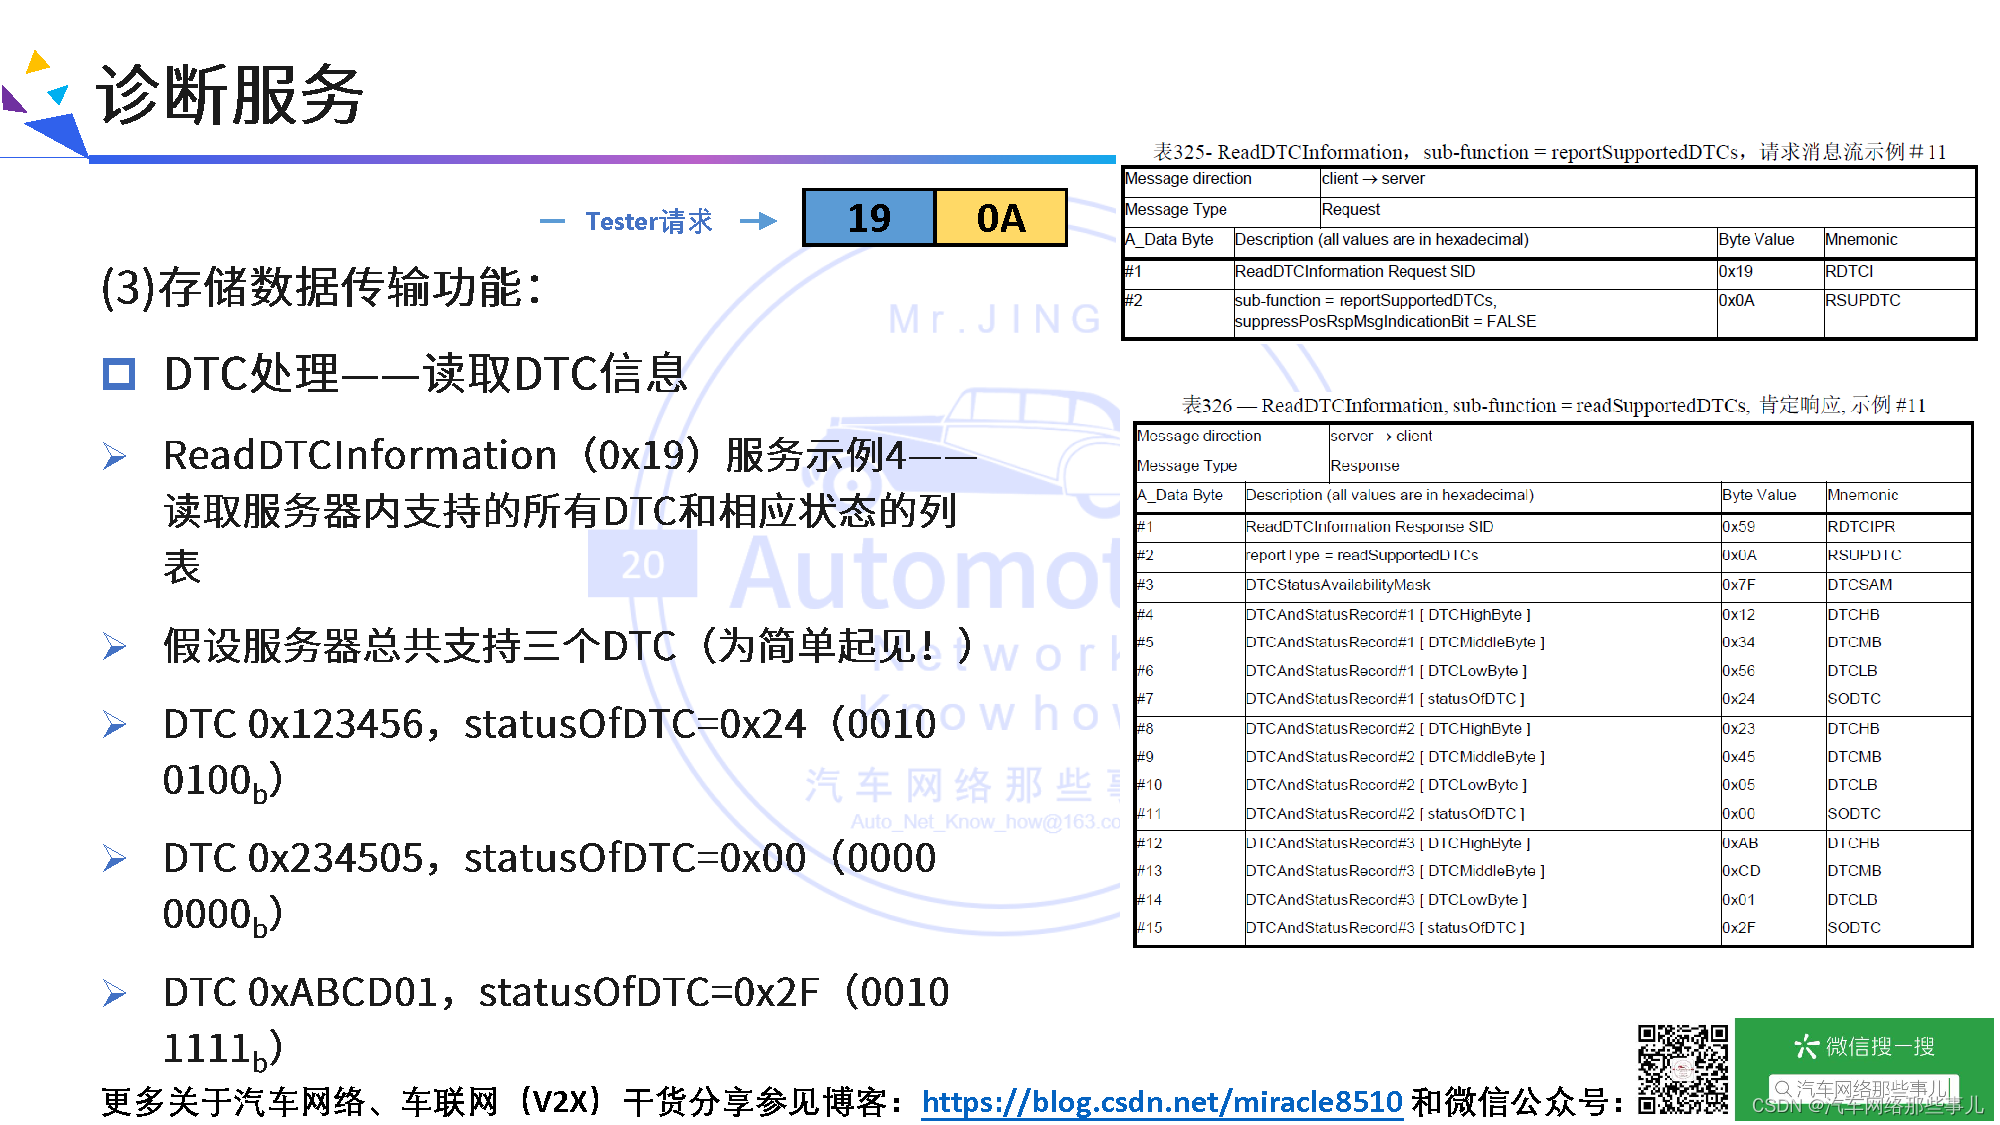The height and width of the screenshot is (1125, 2000).
Task: Open the blog.csdn.net/miracle8510 link
Action: point(1161,1101)
